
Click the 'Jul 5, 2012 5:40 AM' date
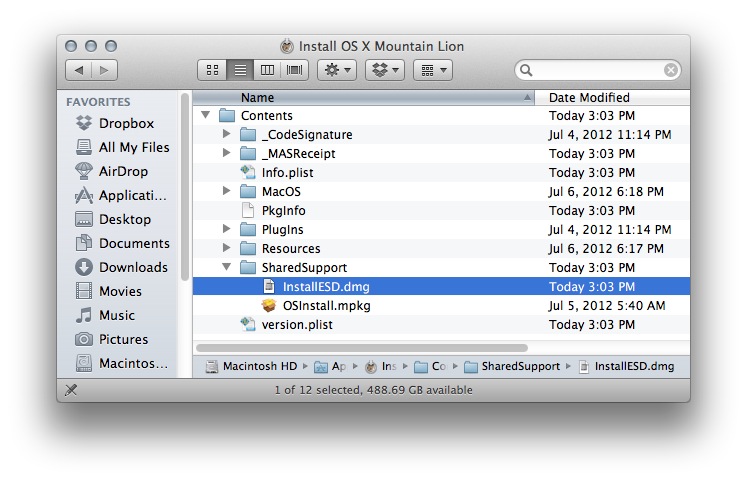click(x=607, y=306)
